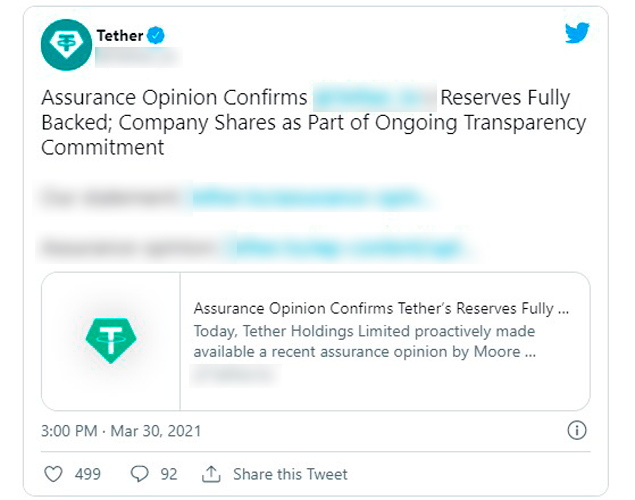Click the reply speech bubble icon
The width and height of the screenshot is (635, 500).
[141, 473]
